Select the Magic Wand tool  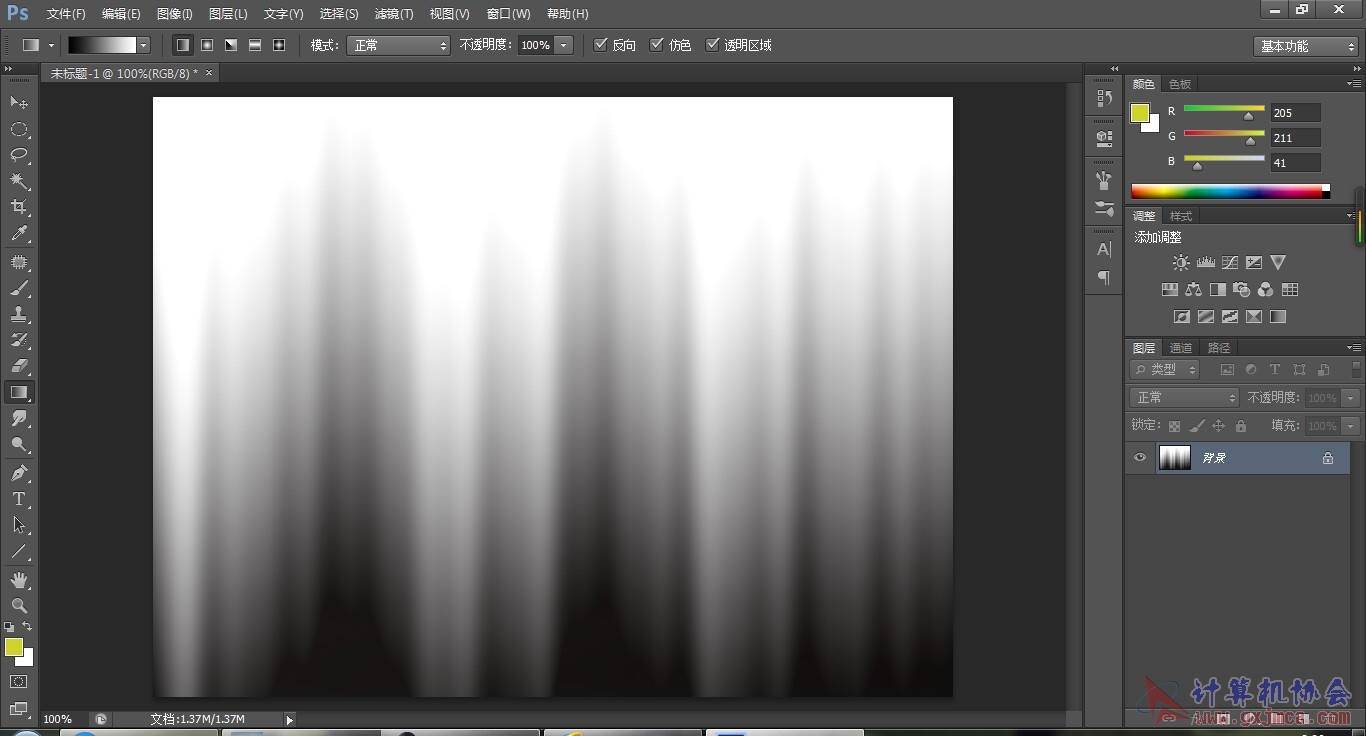click(19, 181)
